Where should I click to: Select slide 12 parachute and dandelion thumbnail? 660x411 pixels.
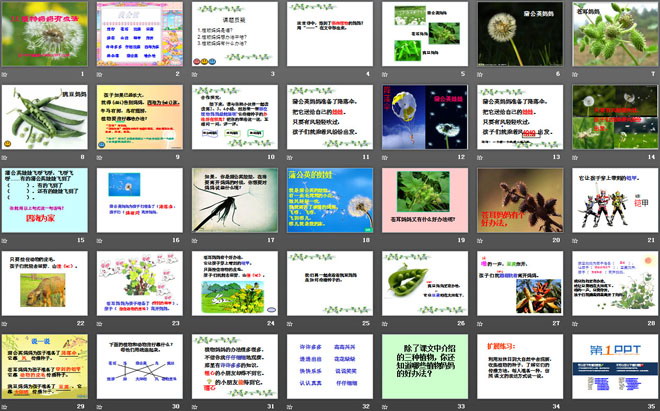[x=425, y=117]
